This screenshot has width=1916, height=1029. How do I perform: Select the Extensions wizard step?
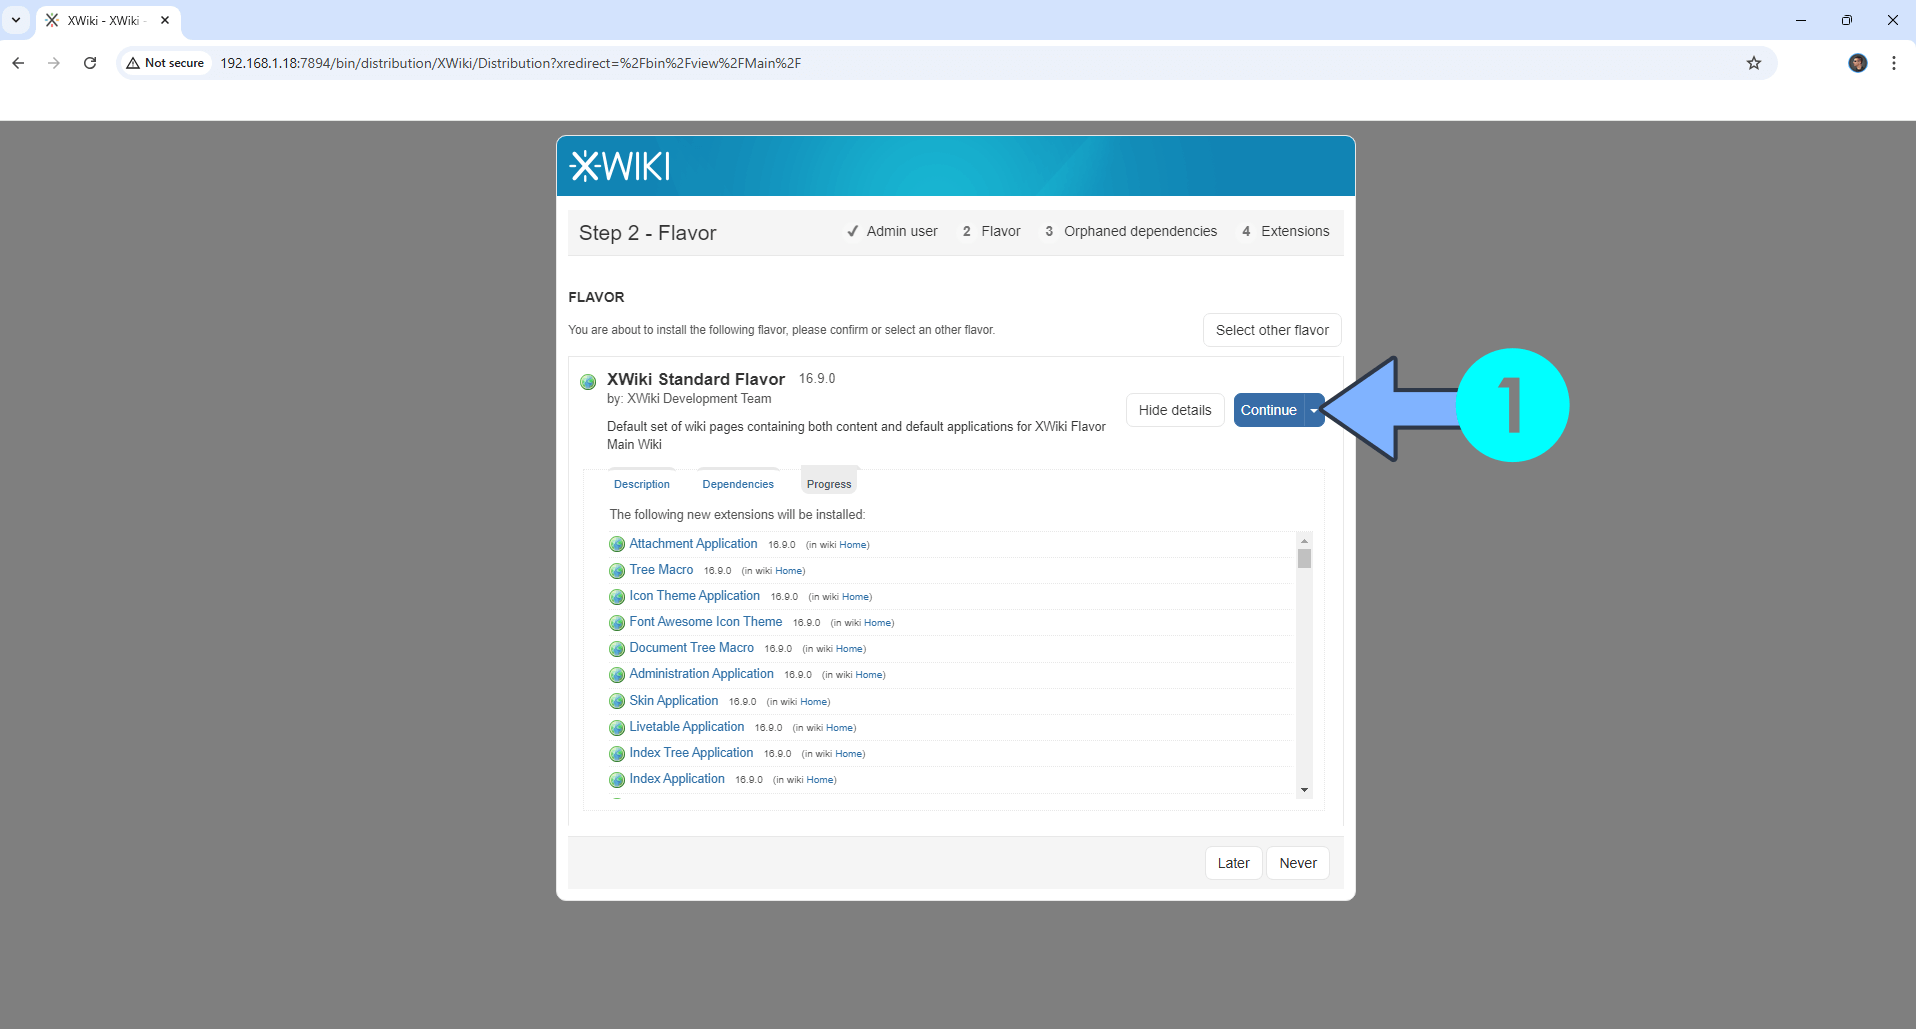pyautogui.click(x=1286, y=231)
